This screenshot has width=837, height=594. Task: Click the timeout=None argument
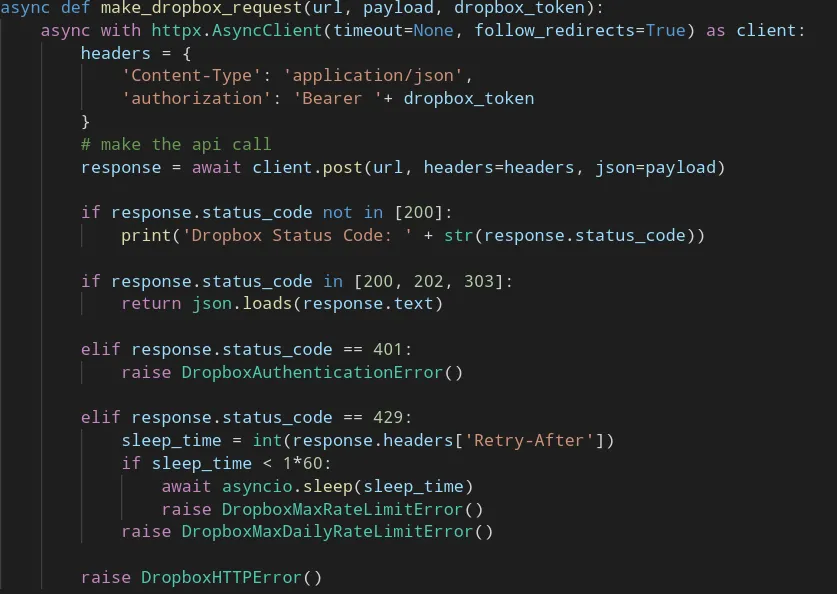coord(393,30)
